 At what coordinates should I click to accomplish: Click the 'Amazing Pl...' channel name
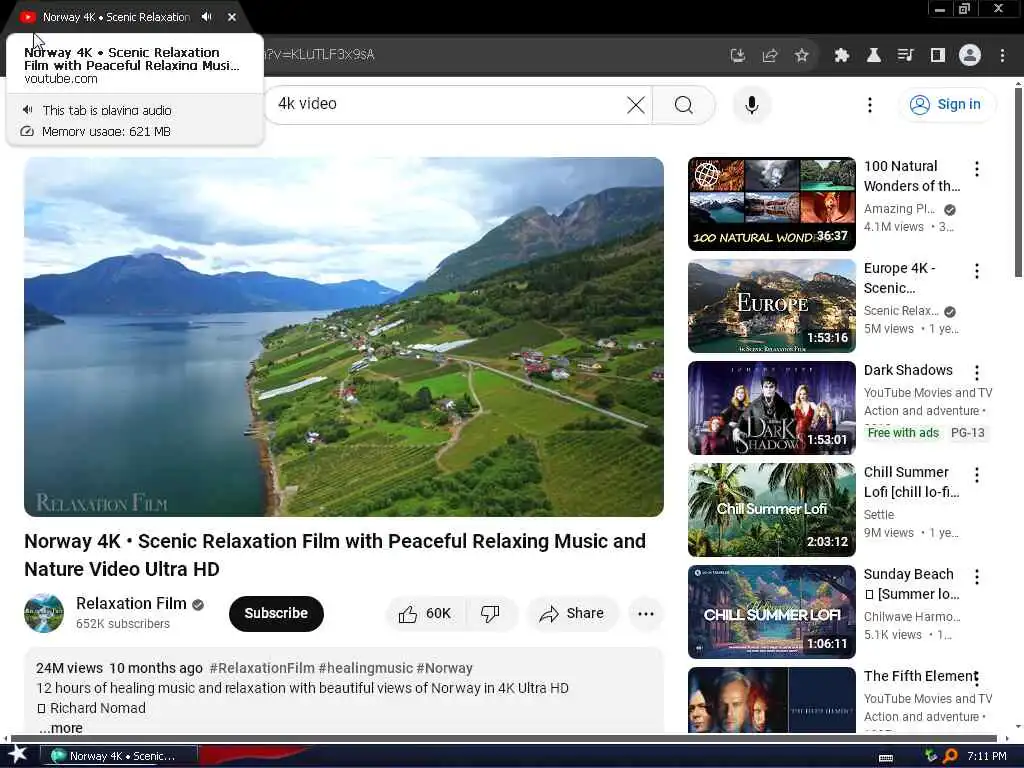point(899,209)
